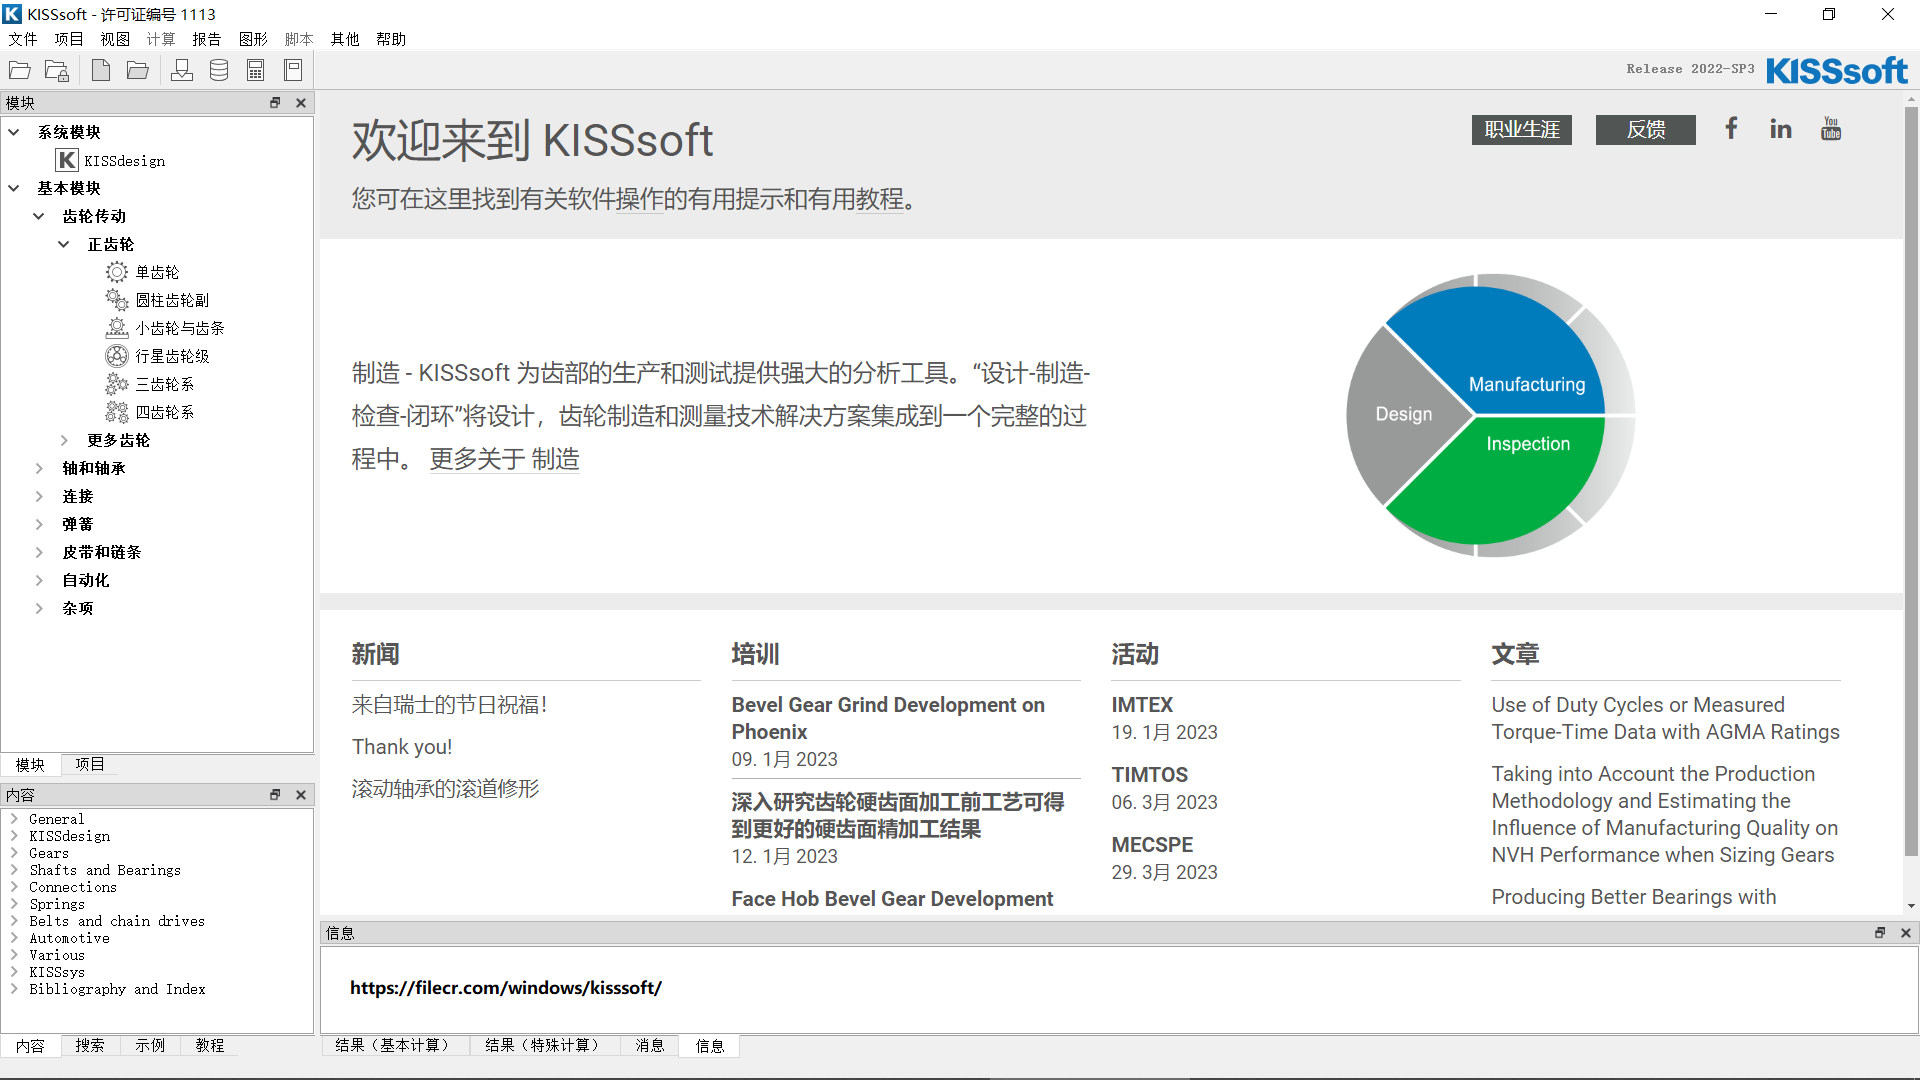Screen dimensions: 1920x1080
Task: Click the 反馈 button
Action: 1646,129
